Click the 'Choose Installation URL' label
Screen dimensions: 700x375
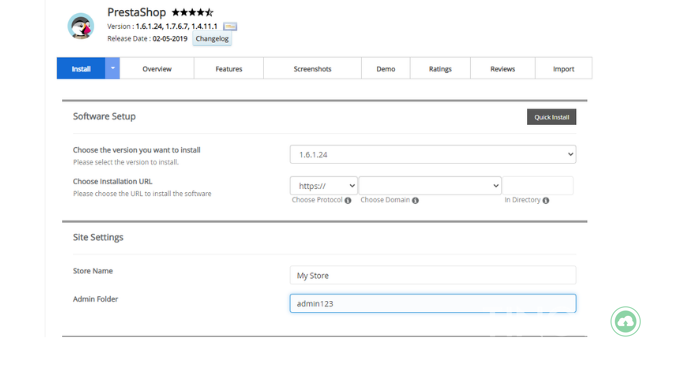coord(112,181)
